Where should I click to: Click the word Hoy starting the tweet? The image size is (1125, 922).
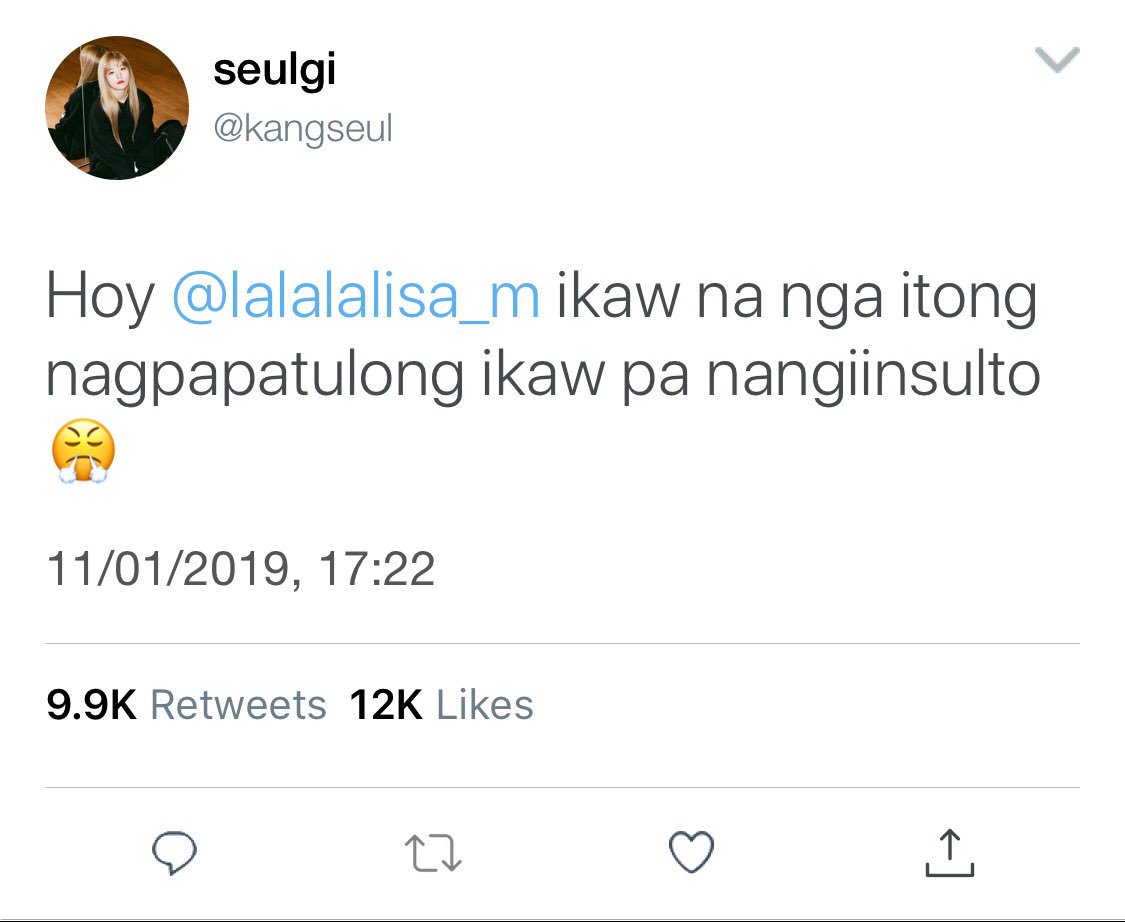pyautogui.click(x=100, y=297)
